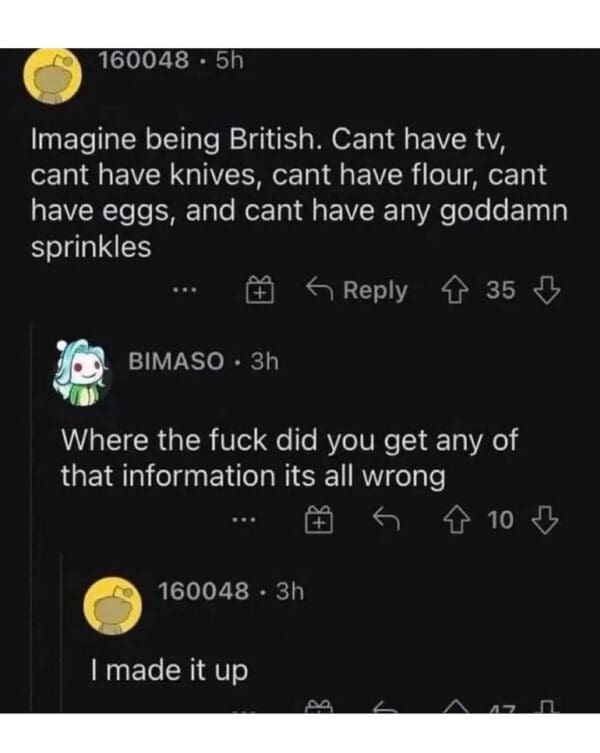Click the reply arrow on BIMASO's comment
The width and height of the screenshot is (600, 753).
click(383, 518)
